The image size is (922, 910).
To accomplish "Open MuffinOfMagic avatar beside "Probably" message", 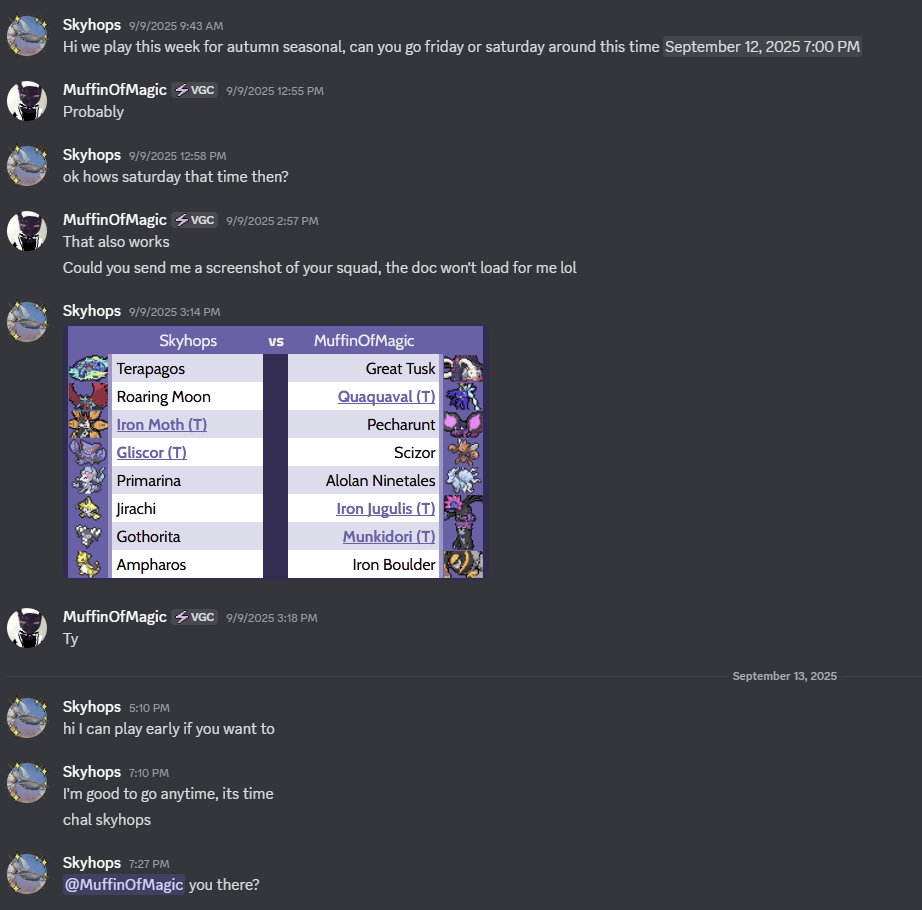I will coord(27,101).
